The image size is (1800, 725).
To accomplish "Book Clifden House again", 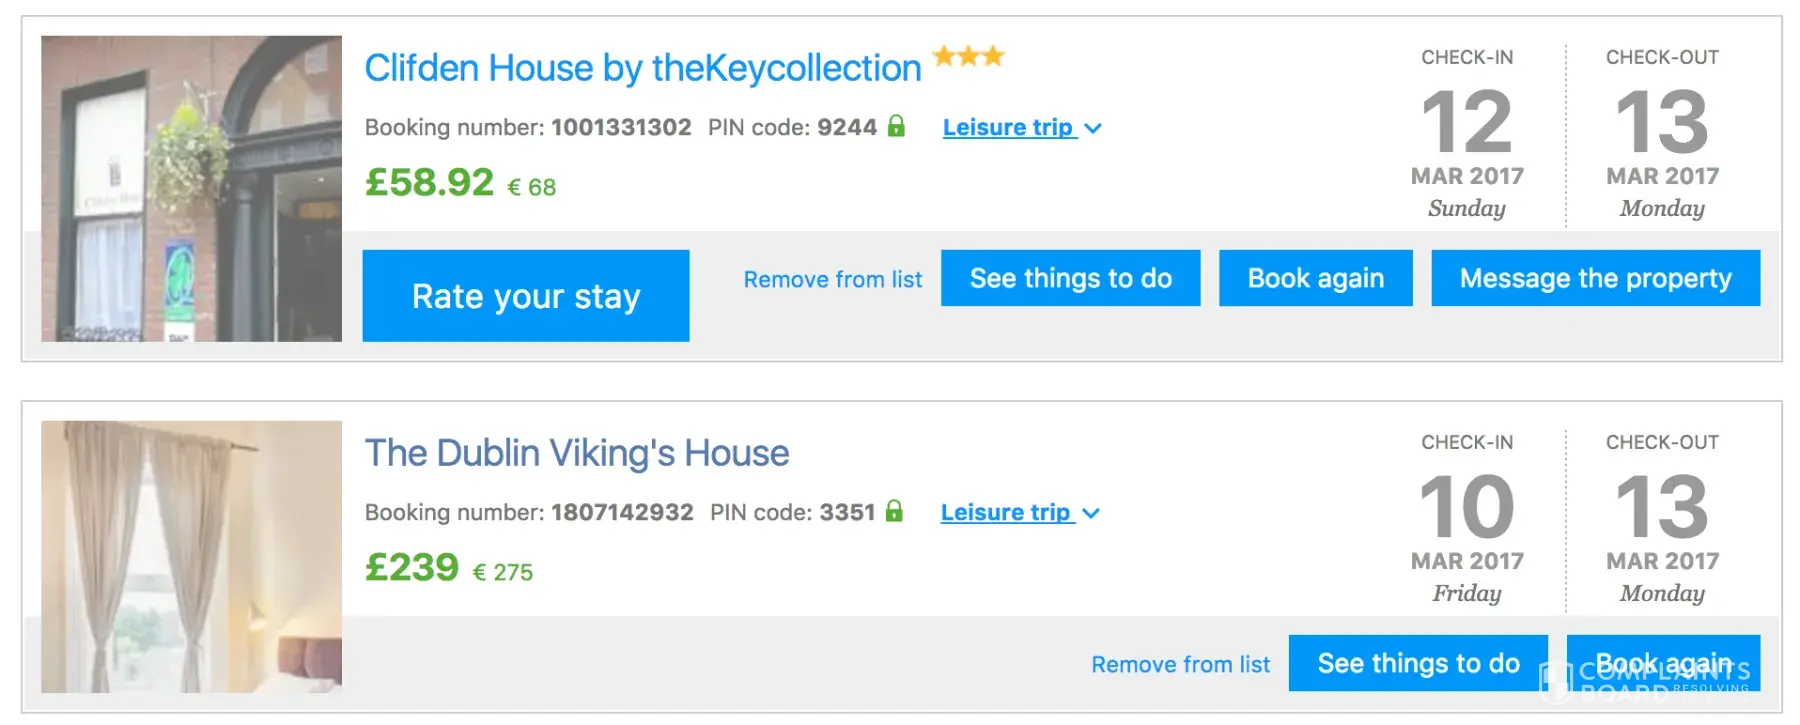I will 1315,278.
